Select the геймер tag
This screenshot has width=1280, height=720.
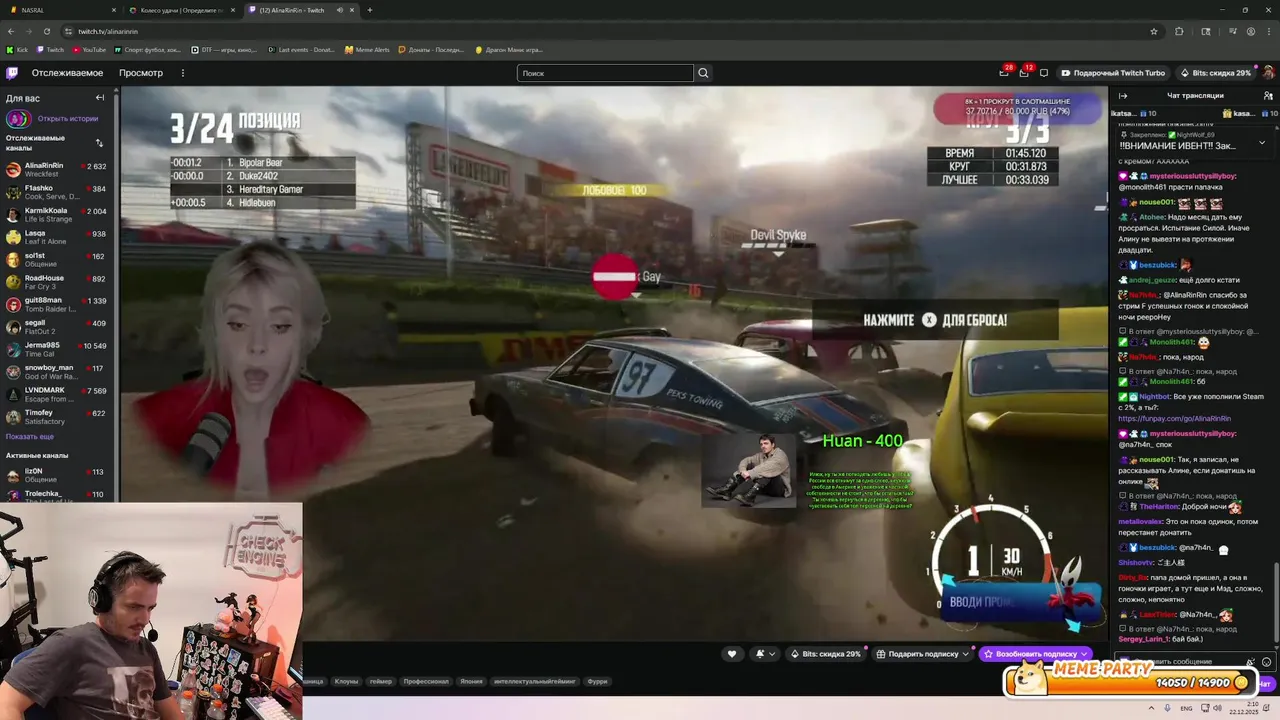coord(381,682)
